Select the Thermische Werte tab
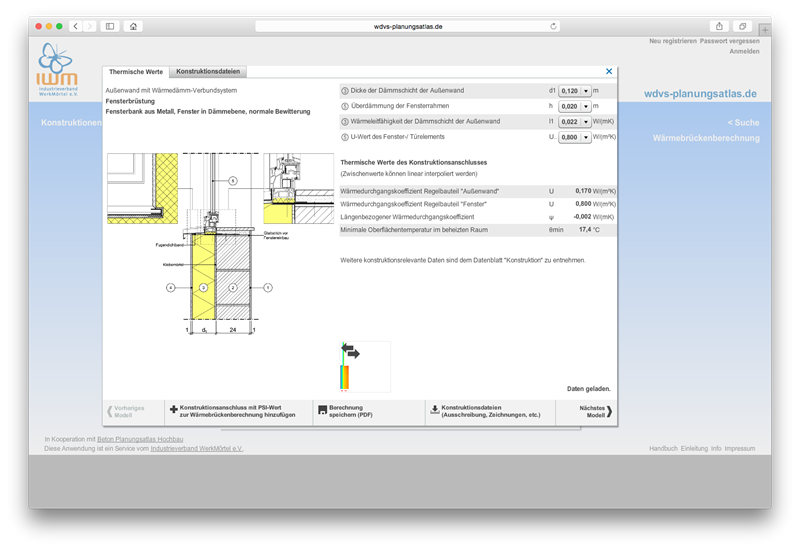This screenshot has width=800, height=550. [x=136, y=72]
